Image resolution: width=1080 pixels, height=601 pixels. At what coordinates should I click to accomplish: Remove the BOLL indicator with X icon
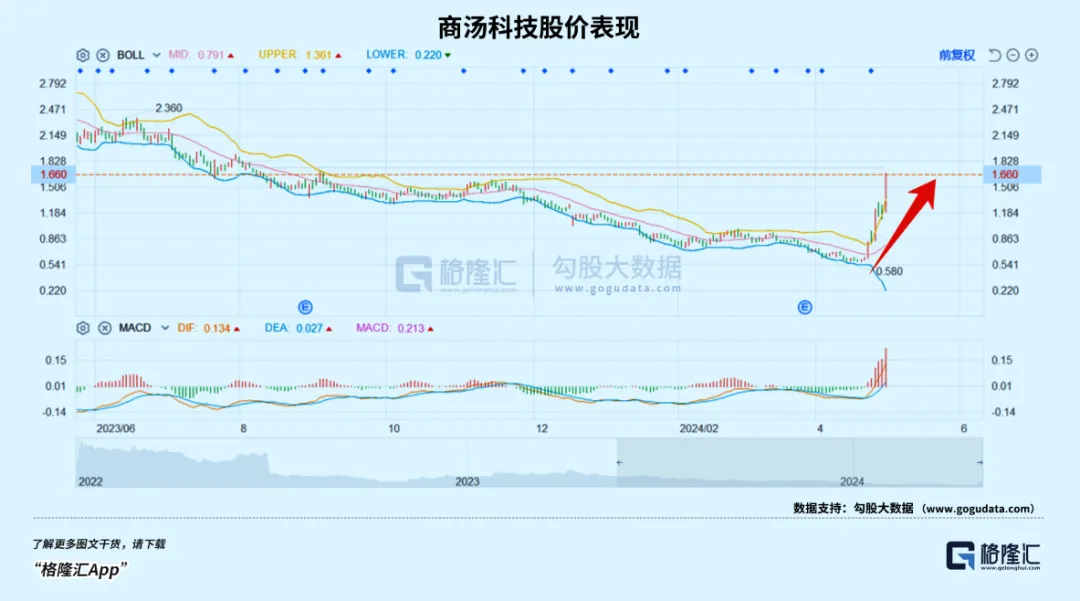[103, 55]
